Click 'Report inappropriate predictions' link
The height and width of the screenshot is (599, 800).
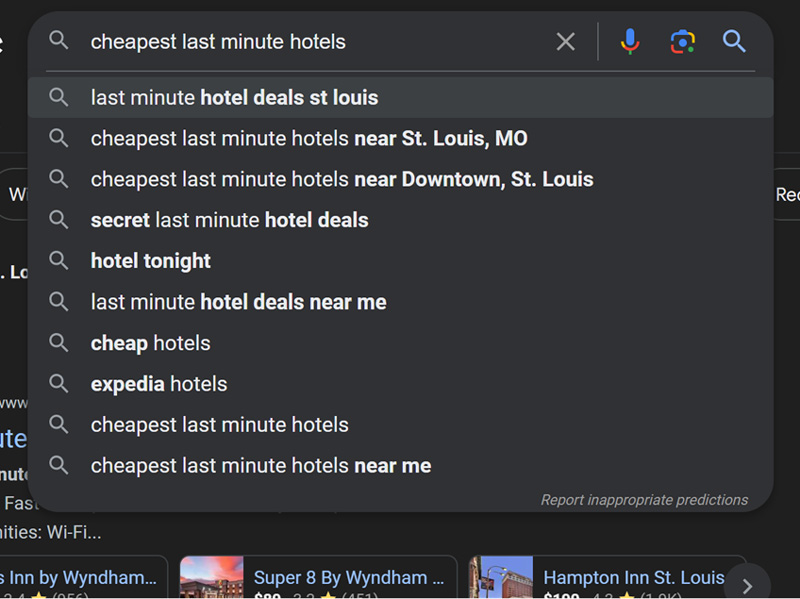click(644, 500)
